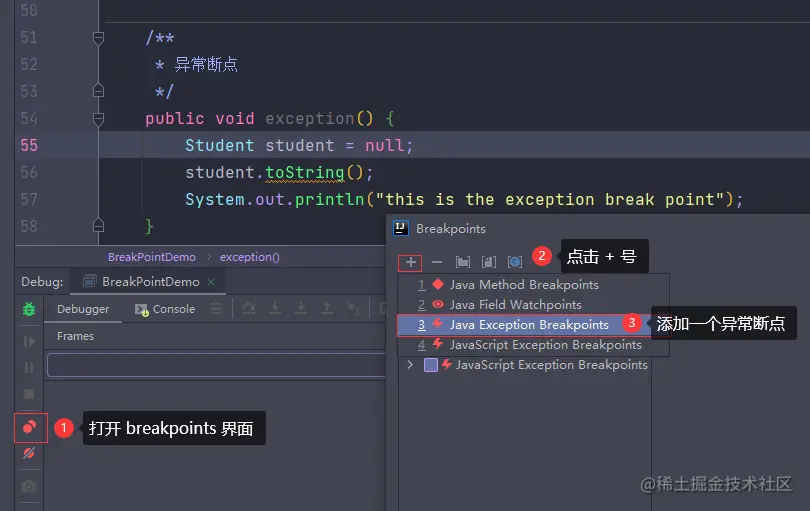The image size is (810, 511).
Task: Click the Resume Program icon in debug sidebar
Action: (29, 341)
